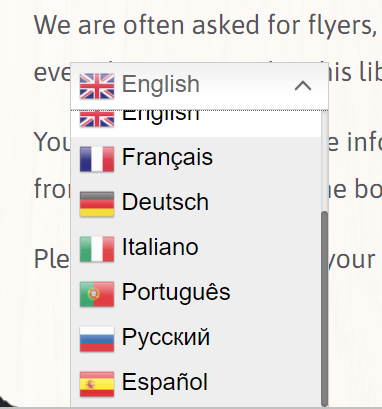Viewport: 382px width, 409px height.
Task: Collapse the language dropdown with the chevron arrow
Action: pyautogui.click(x=303, y=86)
